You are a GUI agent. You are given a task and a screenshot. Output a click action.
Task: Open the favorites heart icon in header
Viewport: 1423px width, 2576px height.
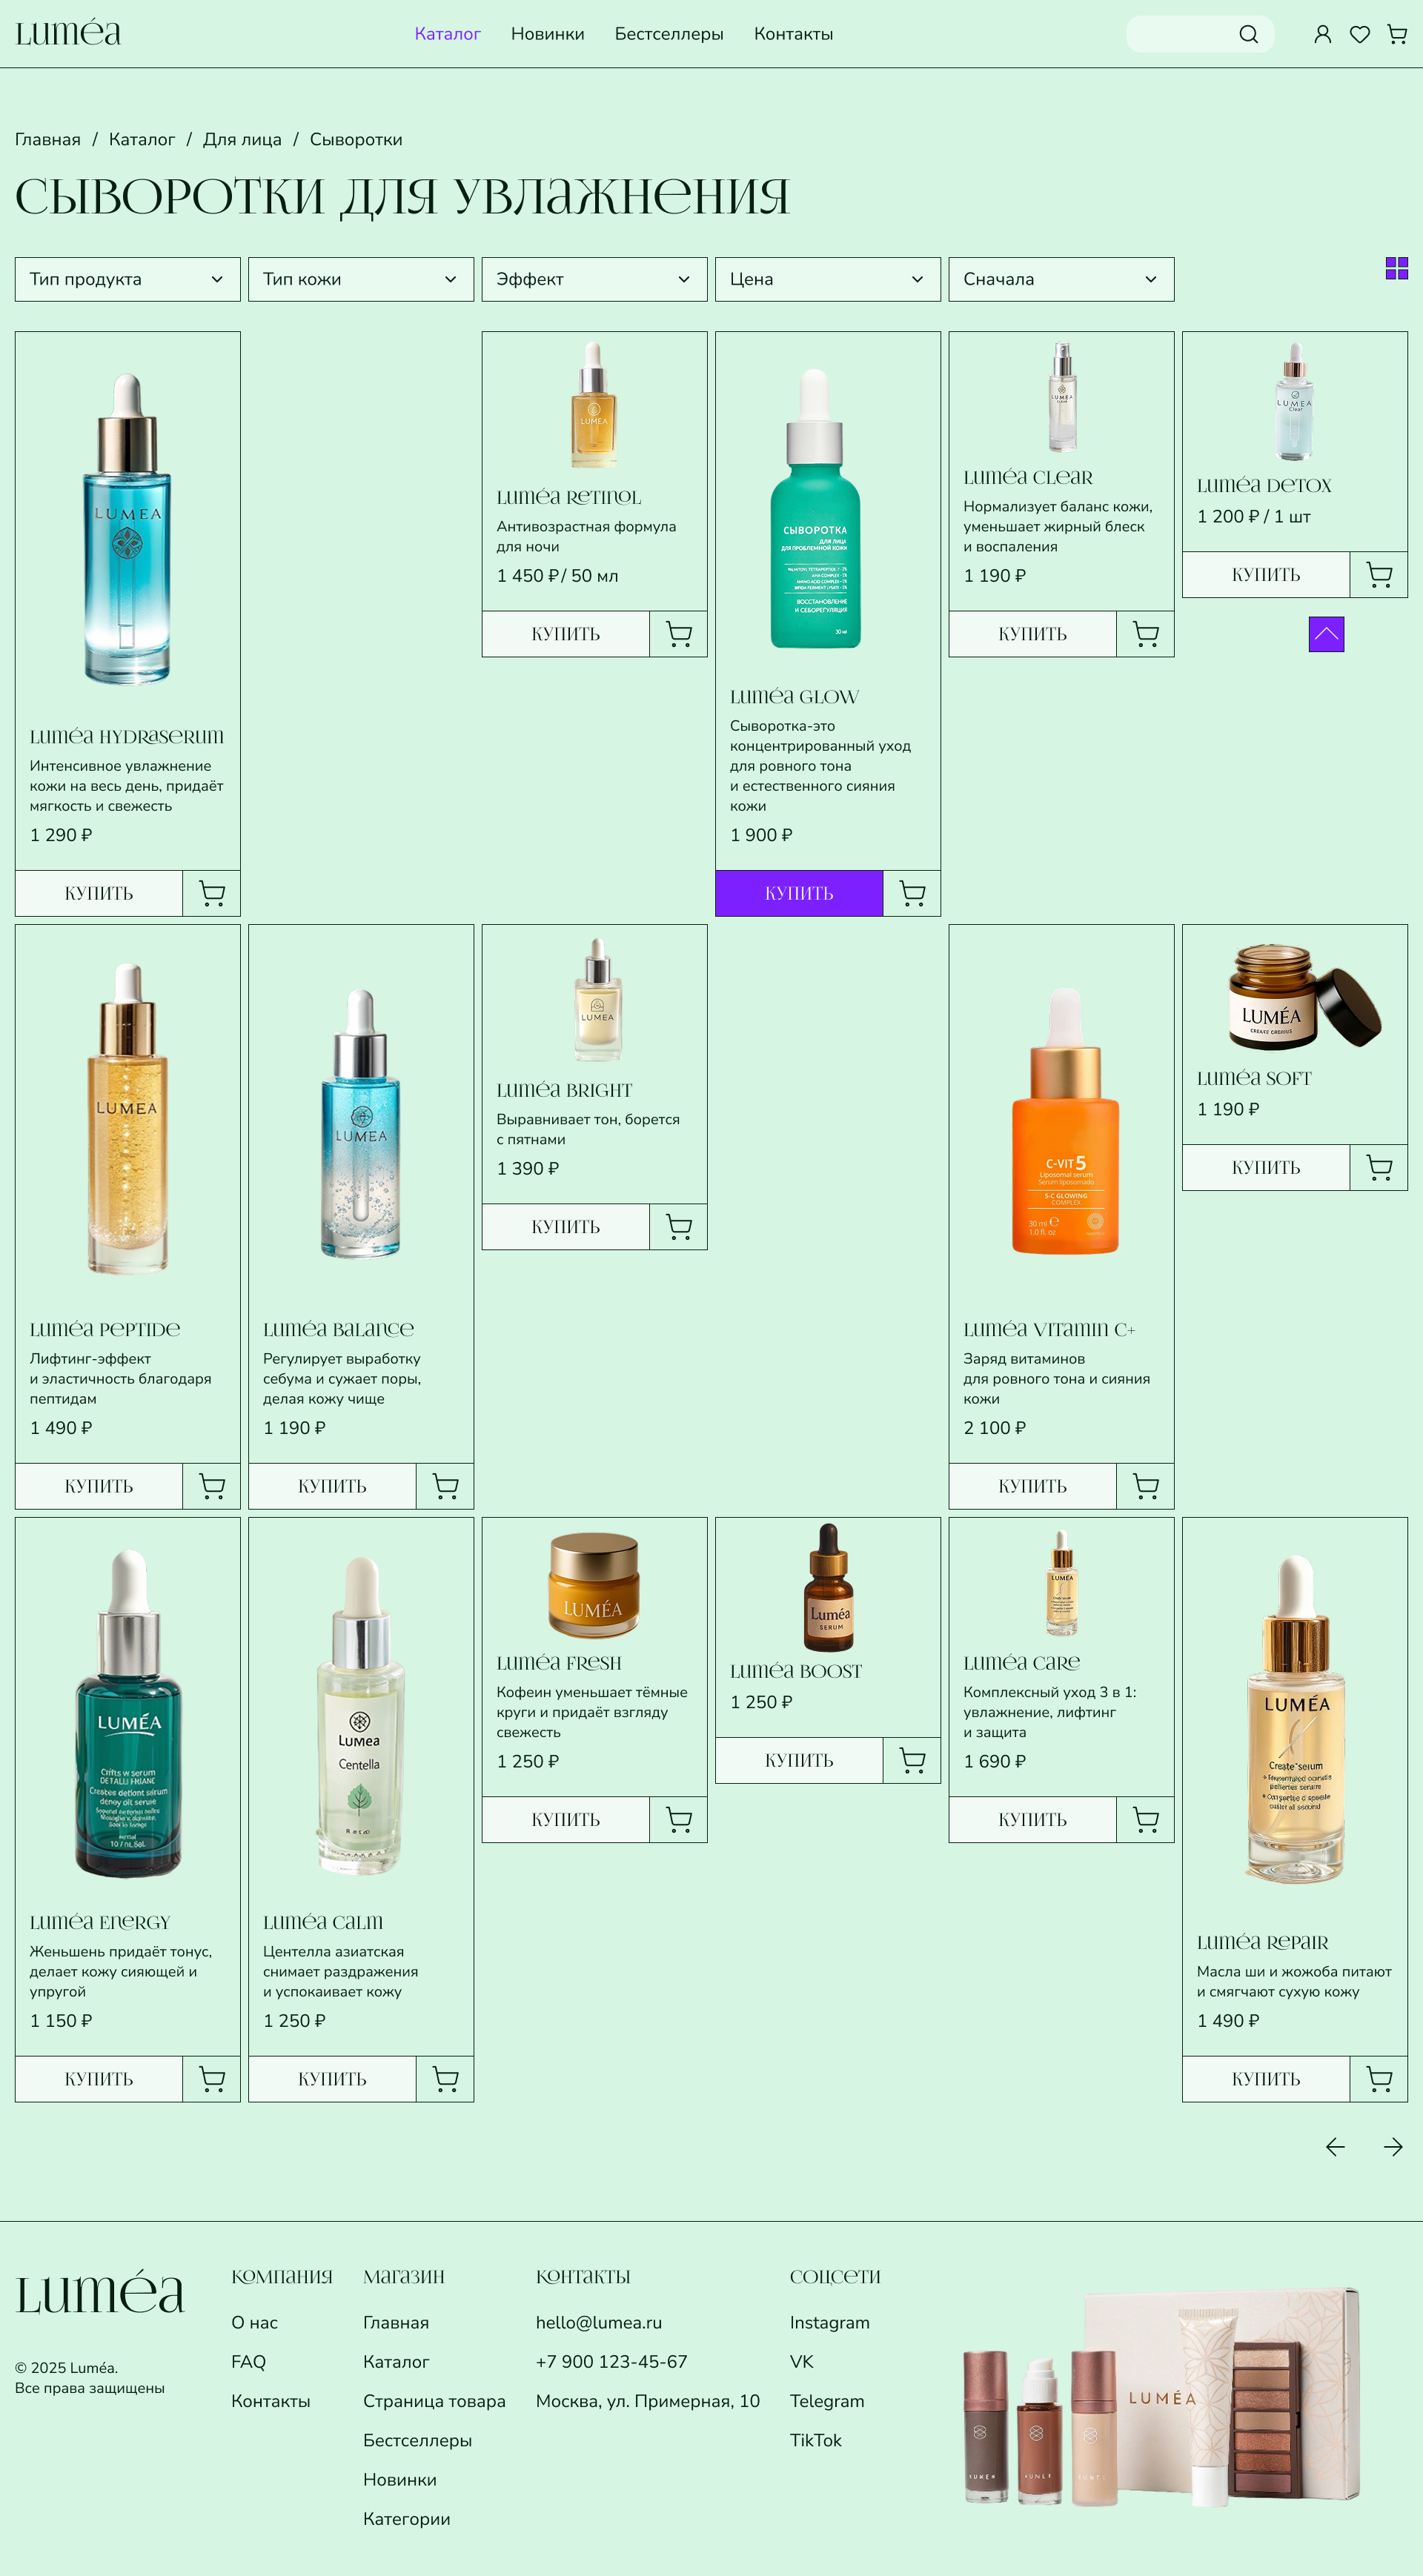1359,34
